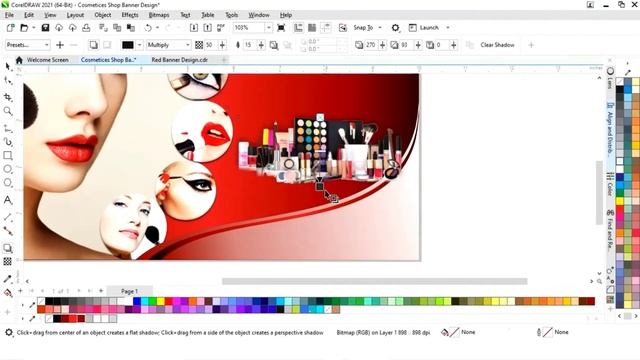
Task: Enable the drop shadow mode button
Action: tap(93, 45)
